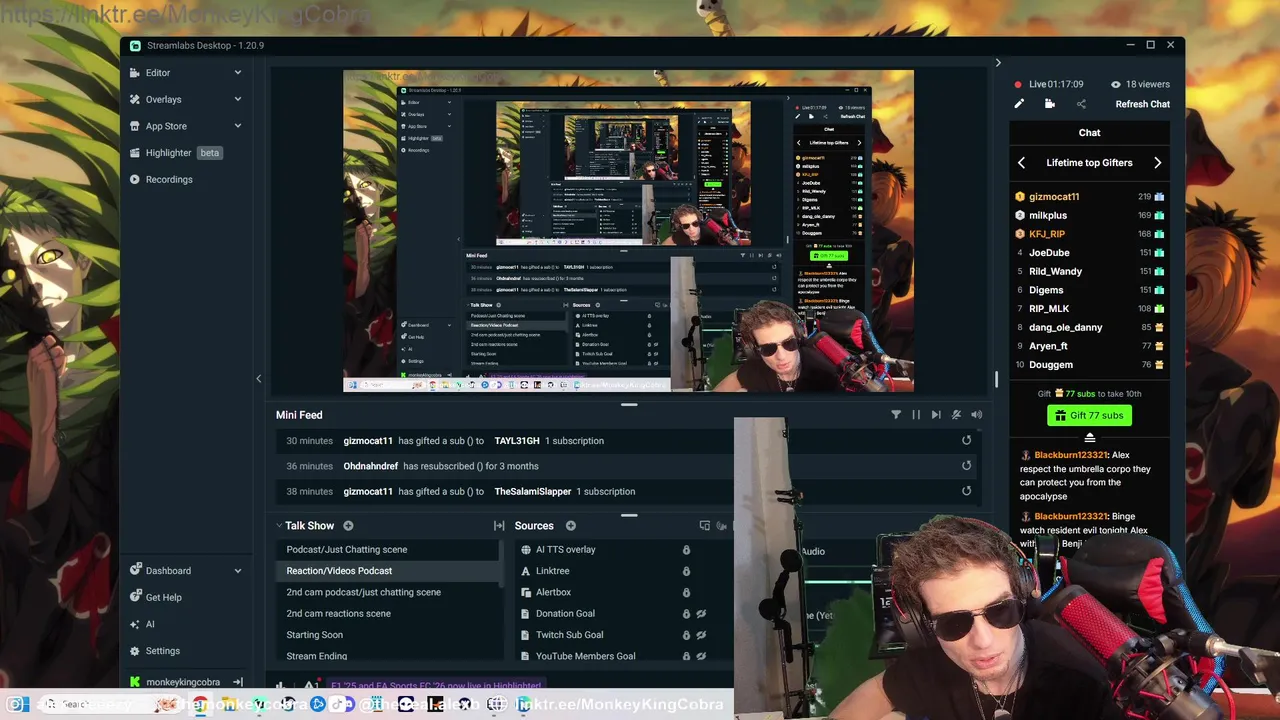This screenshot has width=1280, height=720.
Task: Open the App Store sidebar icon
Action: [x=135, y=126]
